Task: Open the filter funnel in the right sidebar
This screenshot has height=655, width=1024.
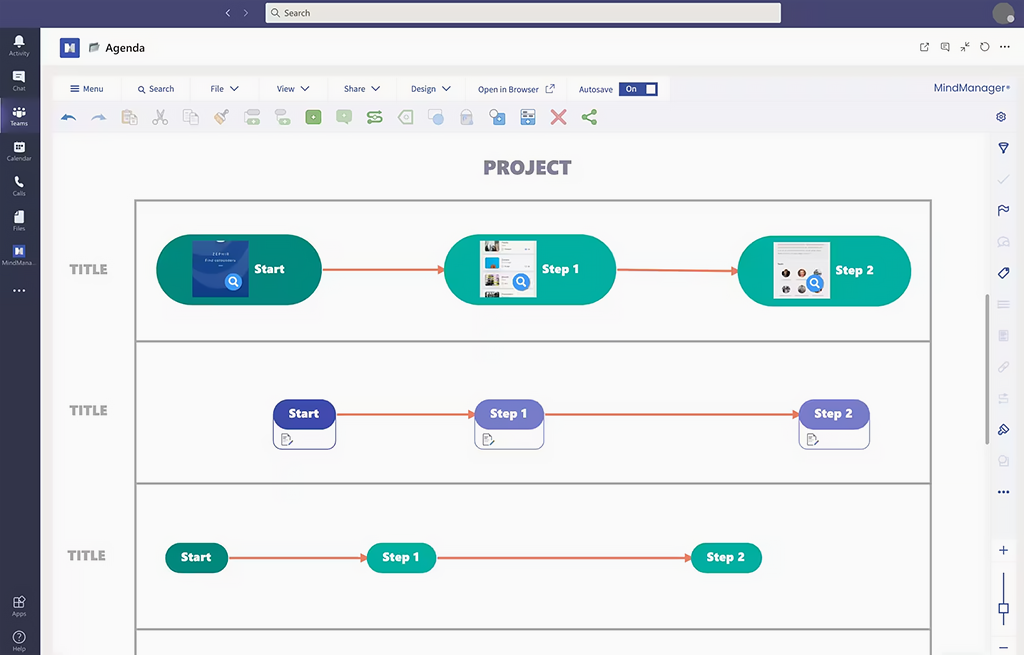Action: tap(1003, 148)
